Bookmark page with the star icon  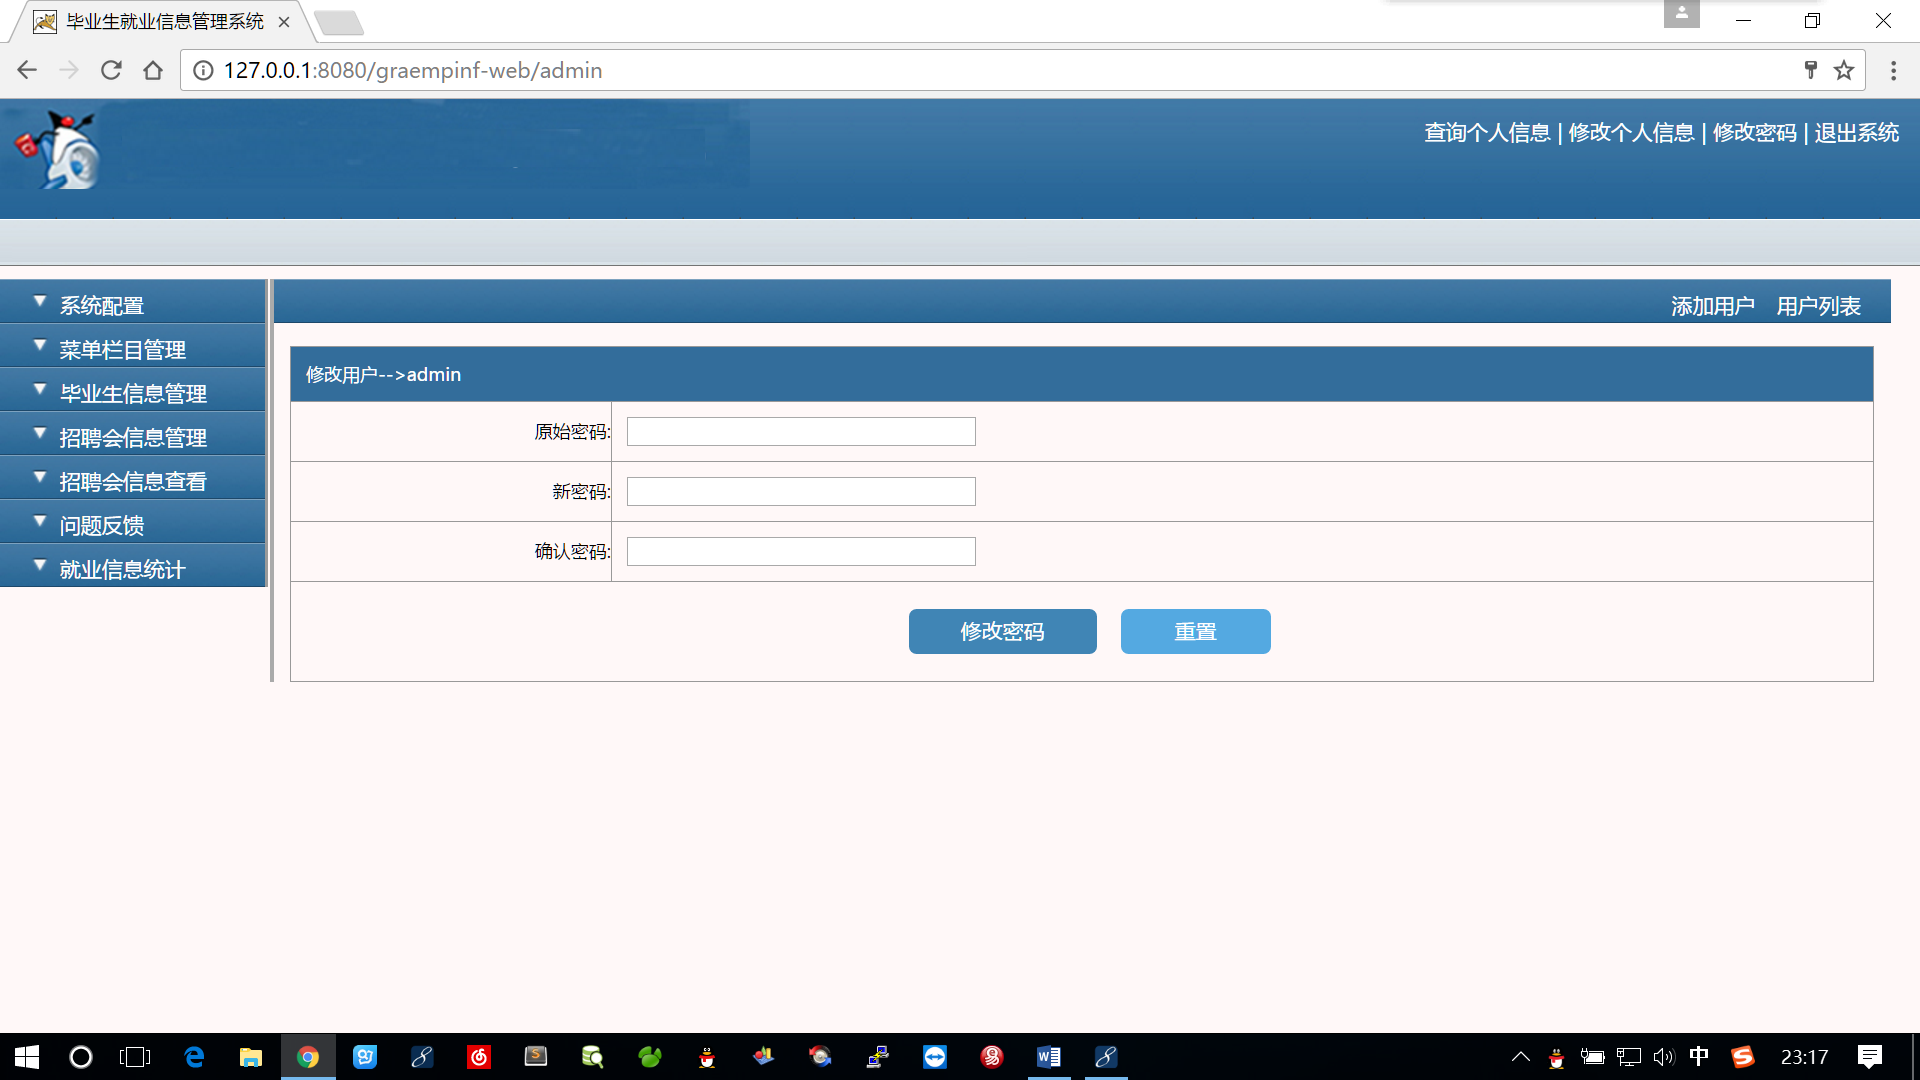(x=1844, y=70)
